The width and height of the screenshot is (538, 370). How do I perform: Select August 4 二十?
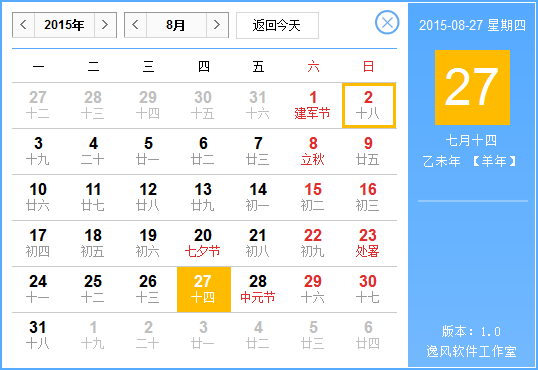coord(93,151)
